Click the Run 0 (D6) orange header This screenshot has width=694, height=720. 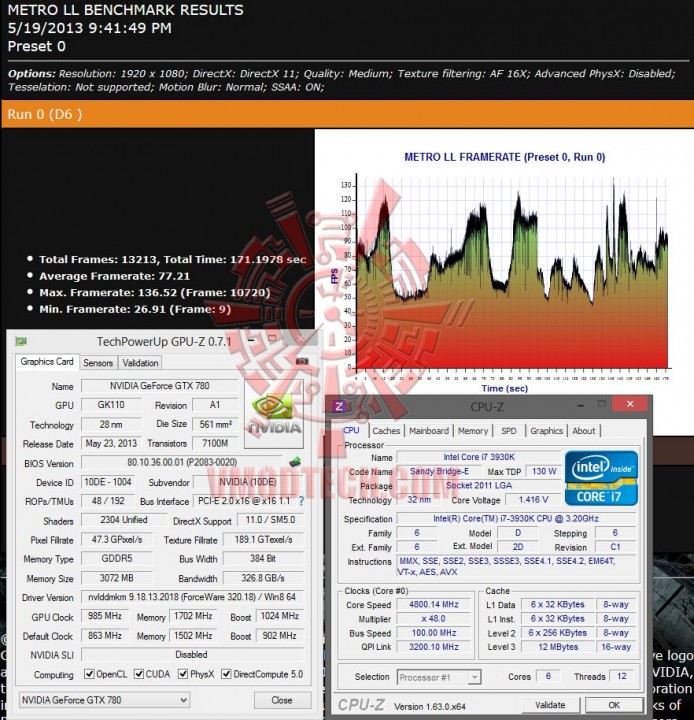pos(347,114)
